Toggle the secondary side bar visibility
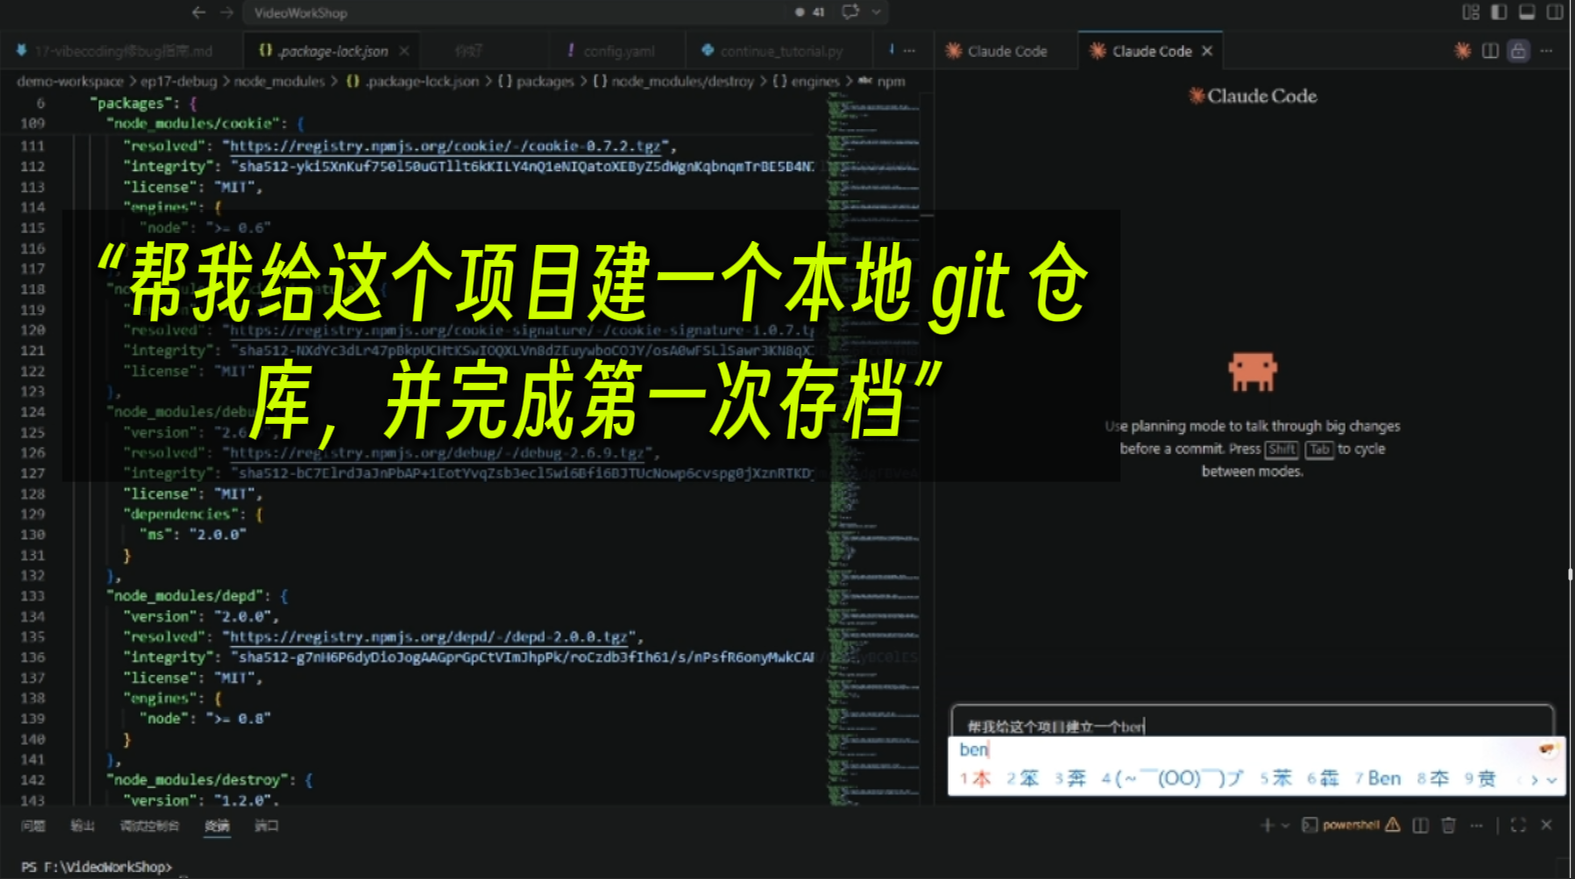This screenshot has height=879, width=1575. pyautogui.click(x=1554, y=12)
